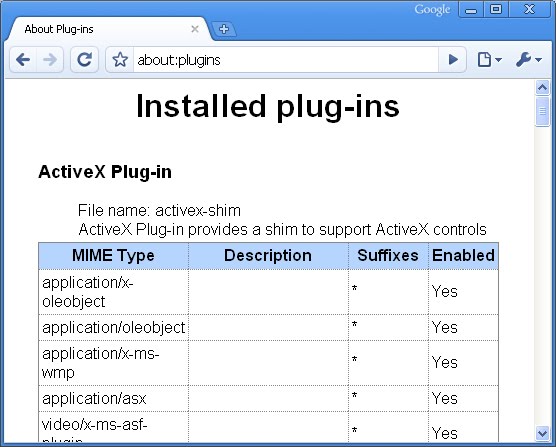This screenshot has width=556, height=447.
Task: Close the About Plug-ins tab
Action: pos(195,29)
